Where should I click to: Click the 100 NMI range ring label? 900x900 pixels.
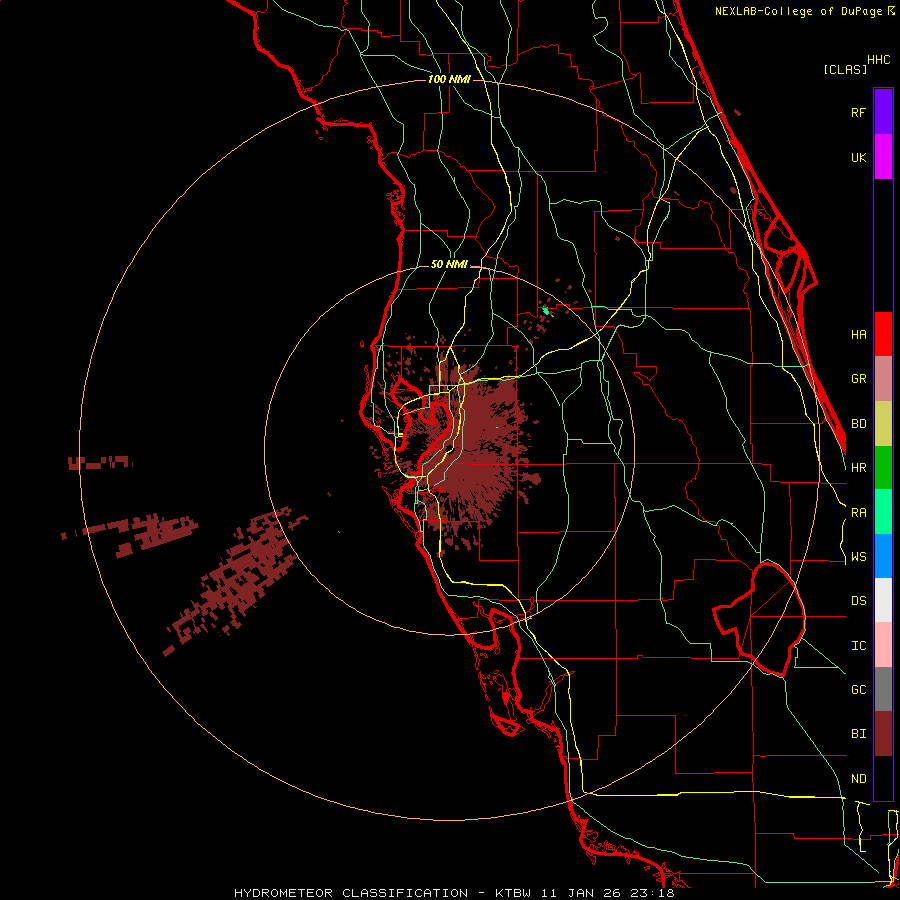(449, 79)
